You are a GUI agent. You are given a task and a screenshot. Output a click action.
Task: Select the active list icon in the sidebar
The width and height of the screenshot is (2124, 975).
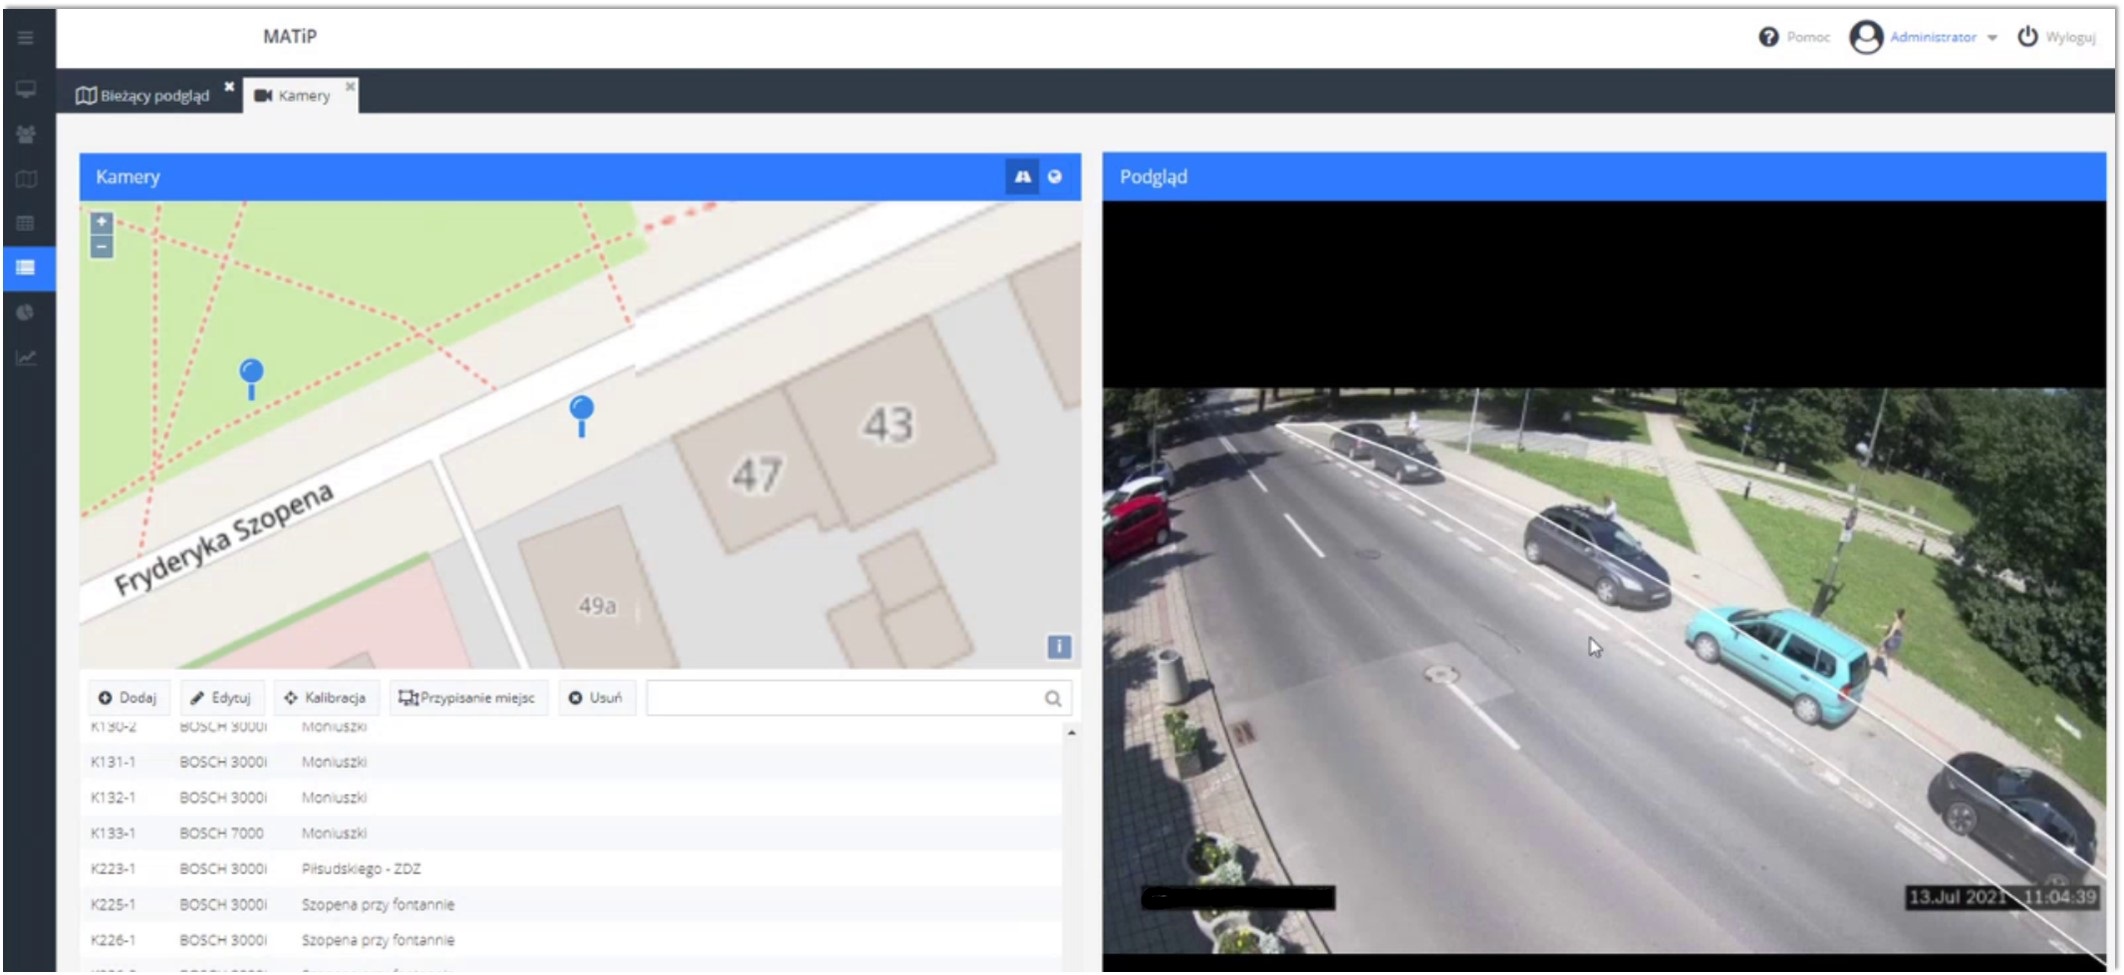[x=26, y=267]
